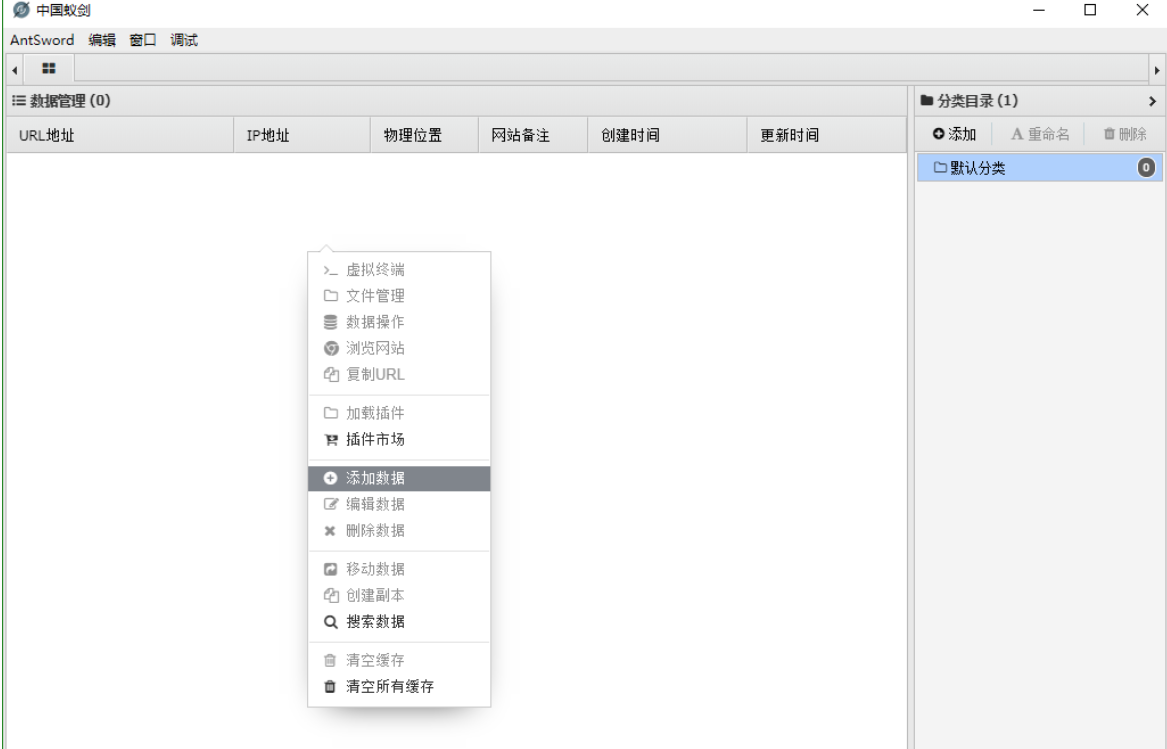Select the home grid tab icon
This screenshot has width=1167, height=749.
[x=48, y=68]
